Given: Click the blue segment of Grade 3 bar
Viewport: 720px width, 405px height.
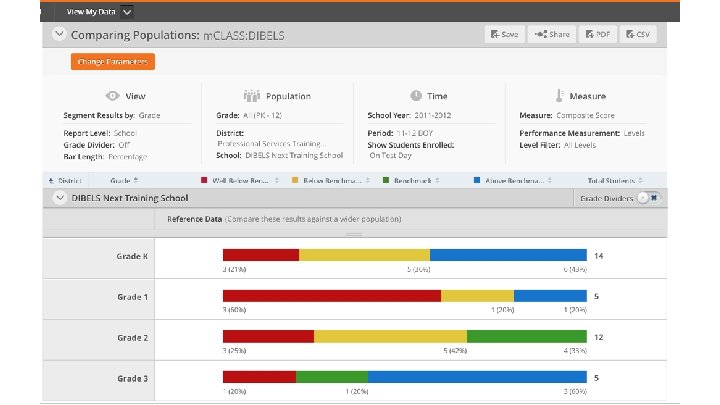Looking at the screenshot, I should point(477,377).
